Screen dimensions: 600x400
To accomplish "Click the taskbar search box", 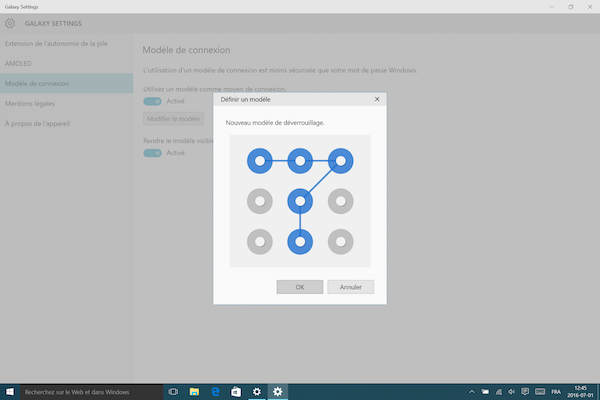I will [x=91, y=392].
